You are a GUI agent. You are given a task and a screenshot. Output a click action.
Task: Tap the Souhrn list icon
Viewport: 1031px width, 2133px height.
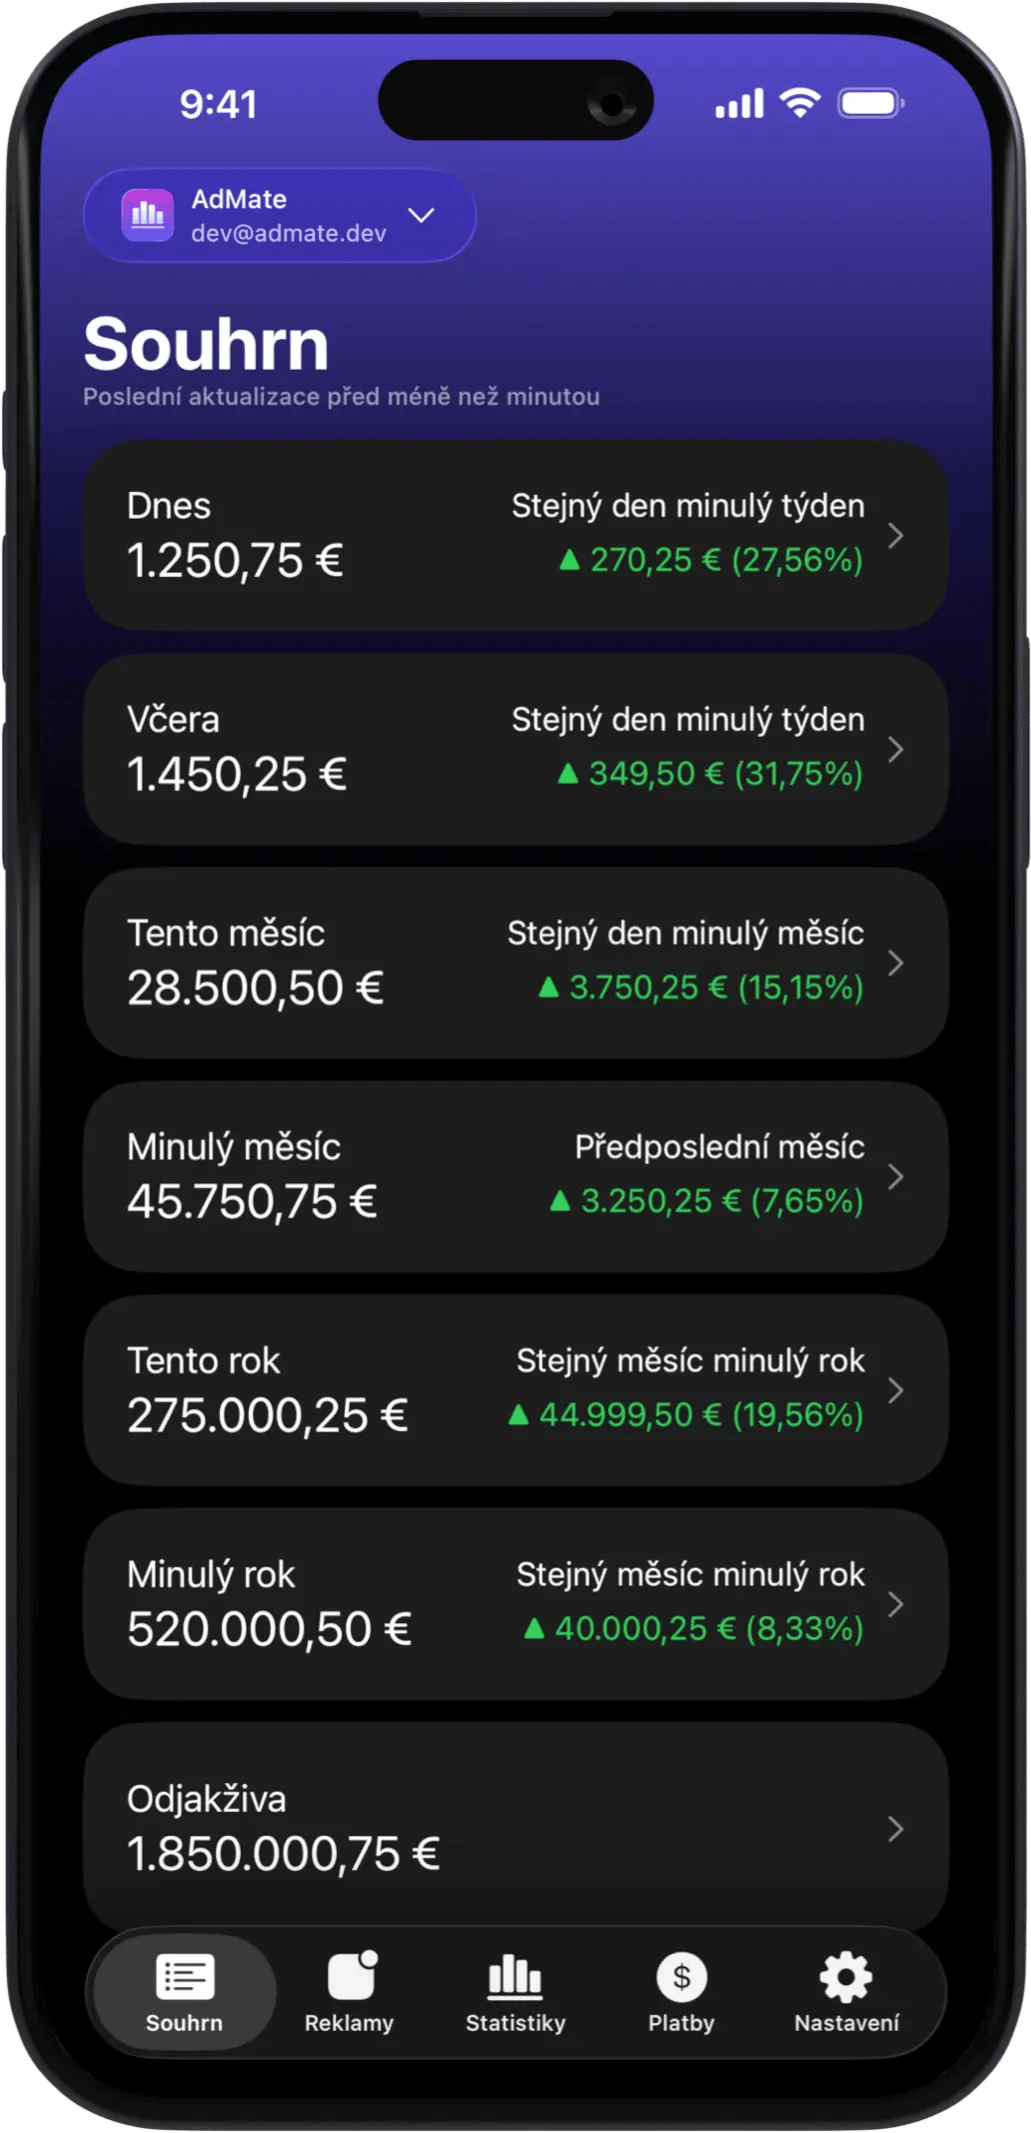tap(185, 1976)
